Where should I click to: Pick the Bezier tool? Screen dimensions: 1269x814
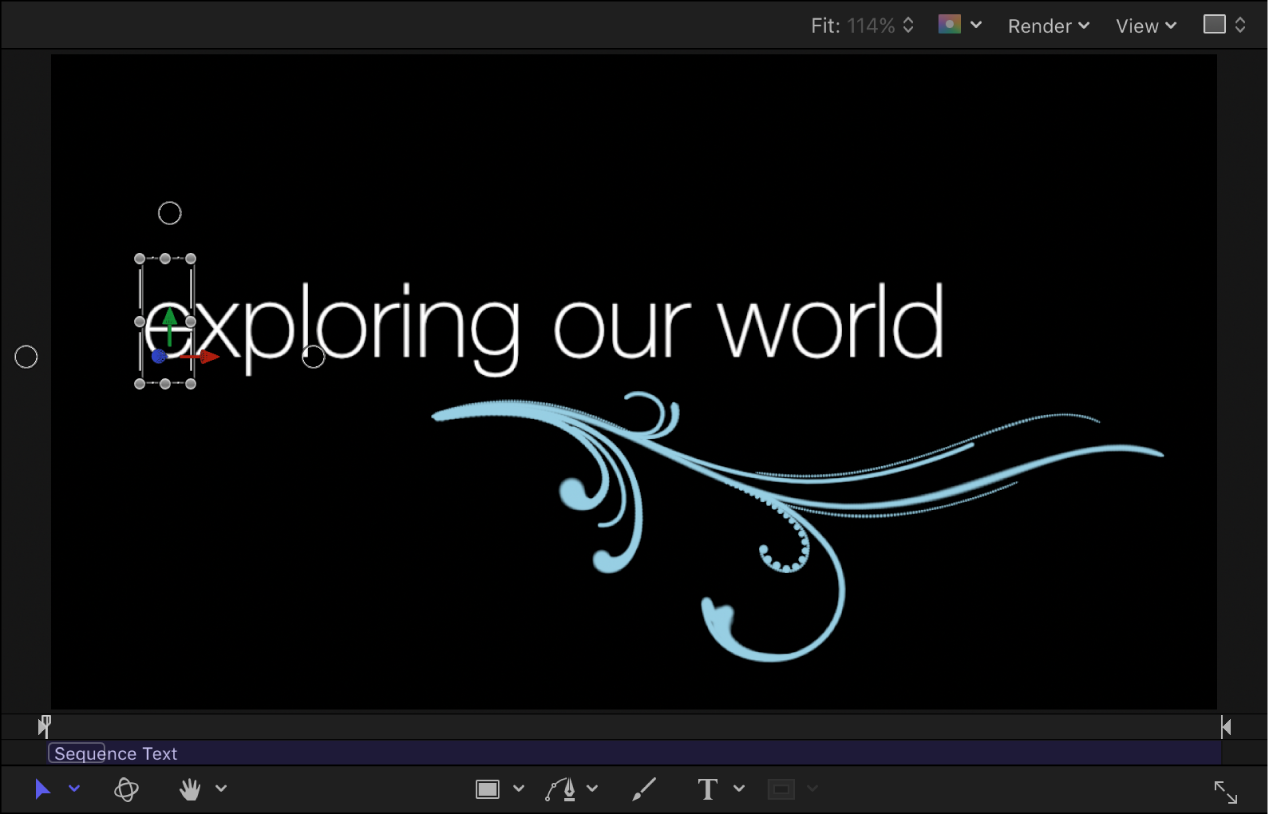[x=560, y=789]
